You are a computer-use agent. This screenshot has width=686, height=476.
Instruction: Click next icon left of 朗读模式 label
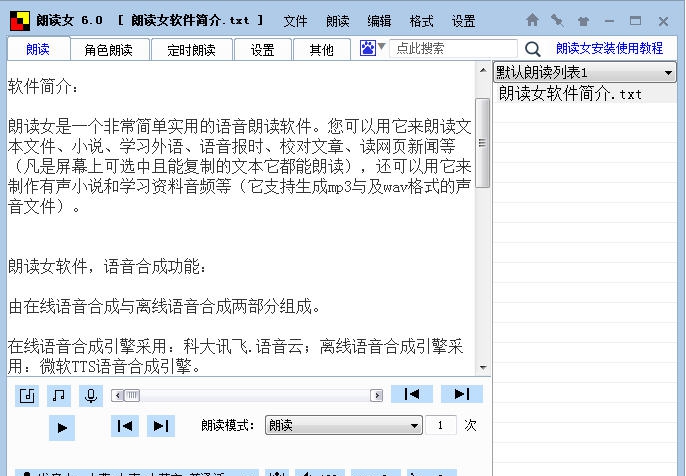(x=161, y=426)
